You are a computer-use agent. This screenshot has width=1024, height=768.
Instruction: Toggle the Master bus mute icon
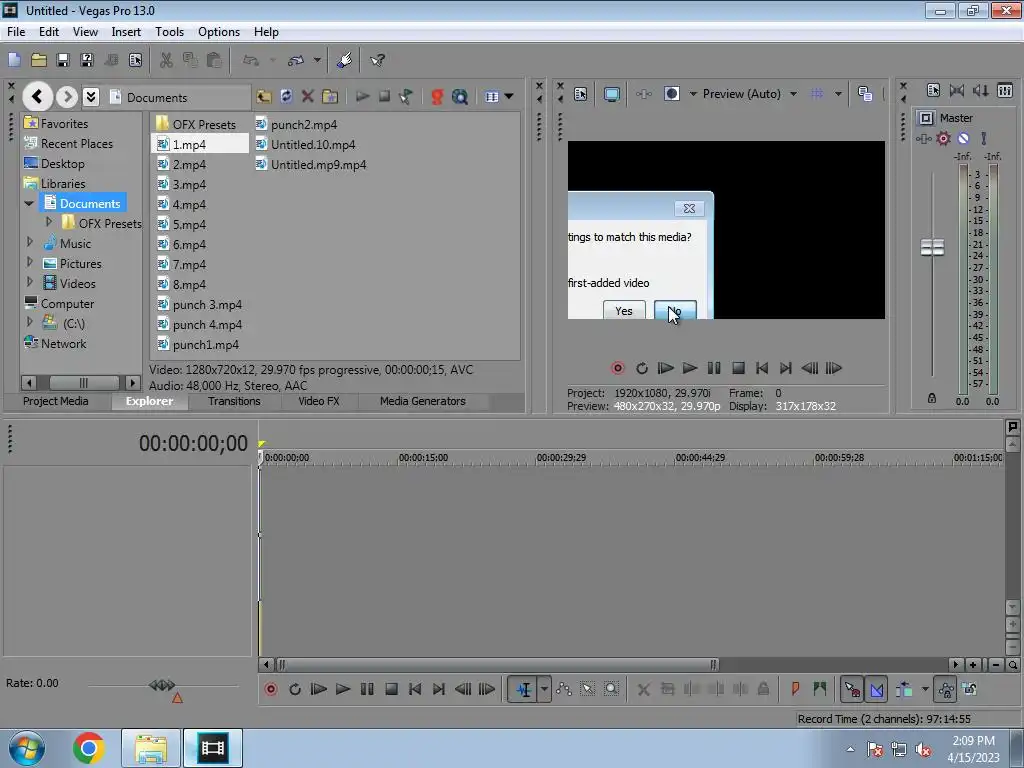[963, 138]
